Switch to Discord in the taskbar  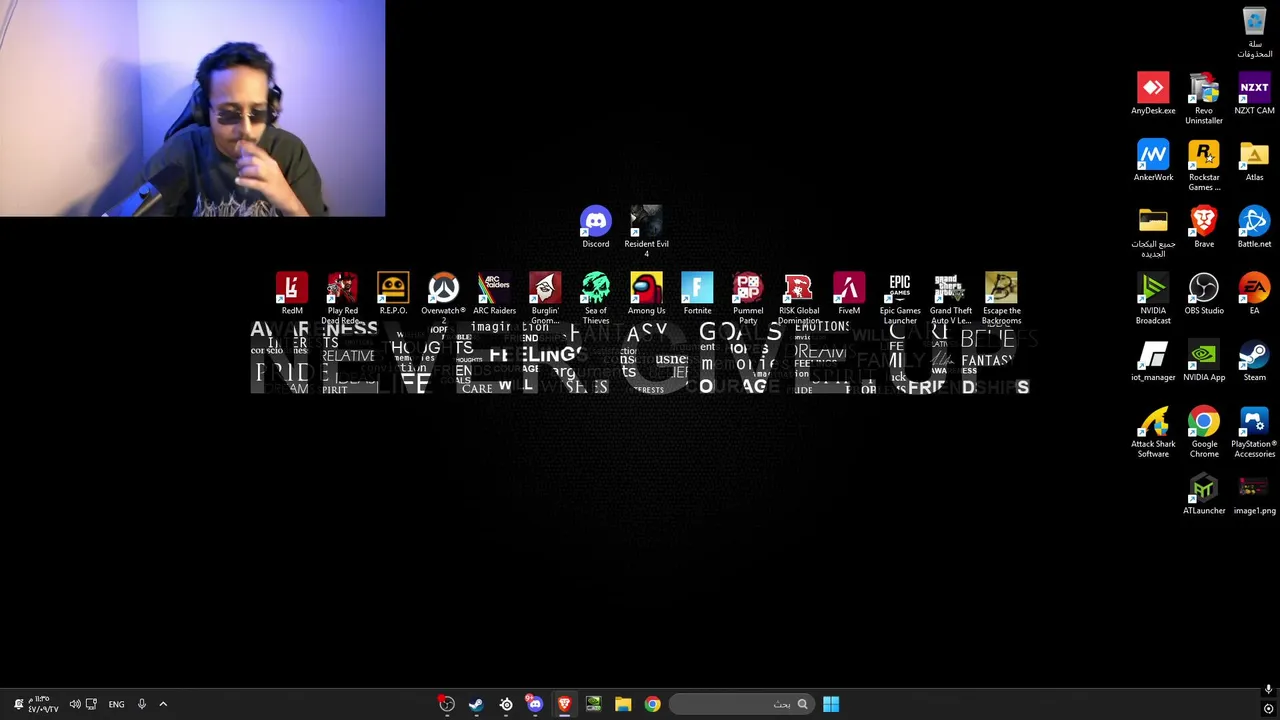click(x=535, y=704)
